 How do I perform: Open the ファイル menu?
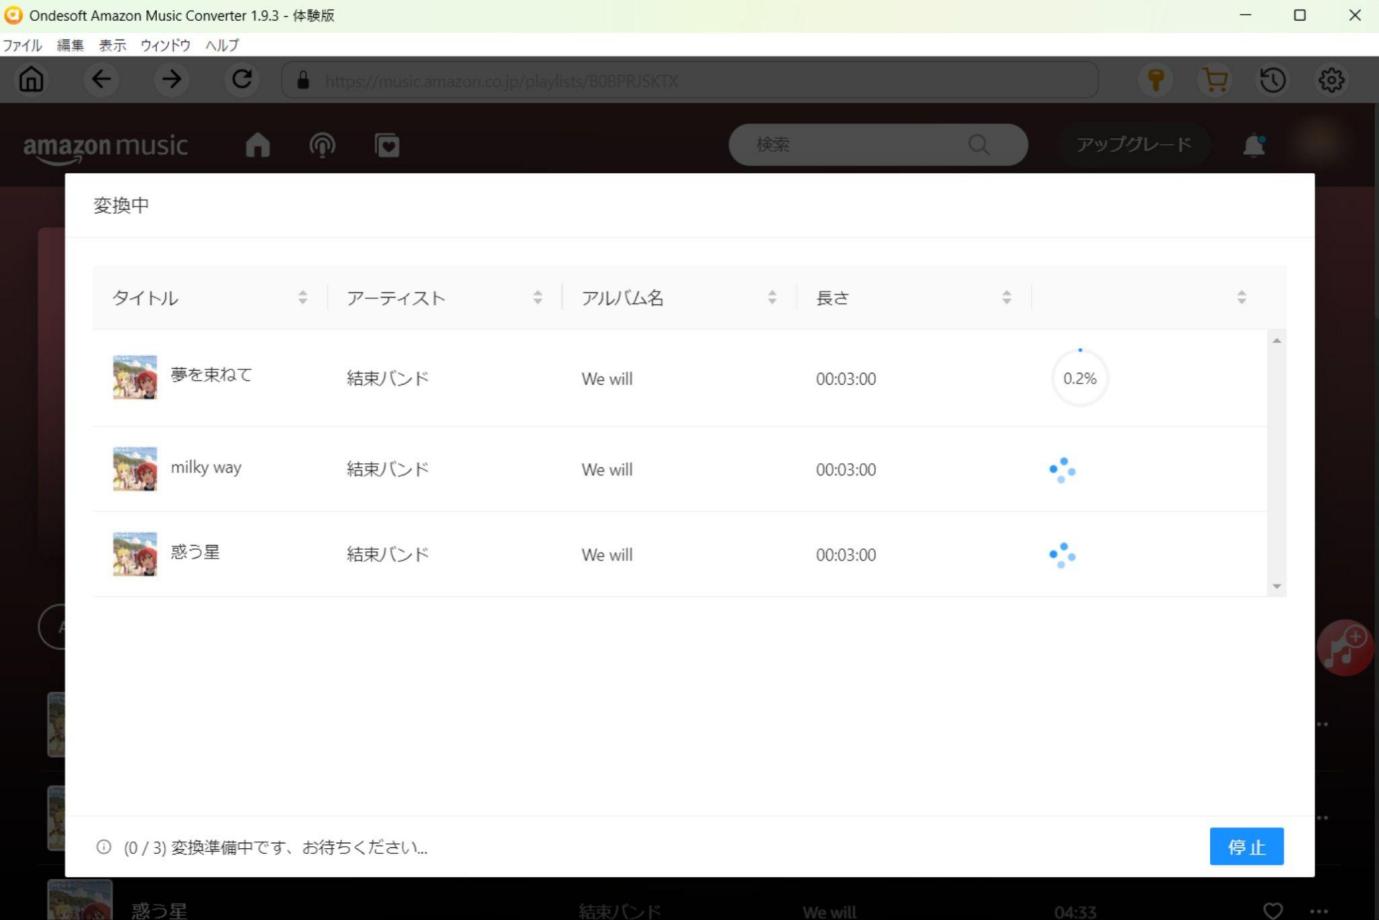(x=22, y=45)
